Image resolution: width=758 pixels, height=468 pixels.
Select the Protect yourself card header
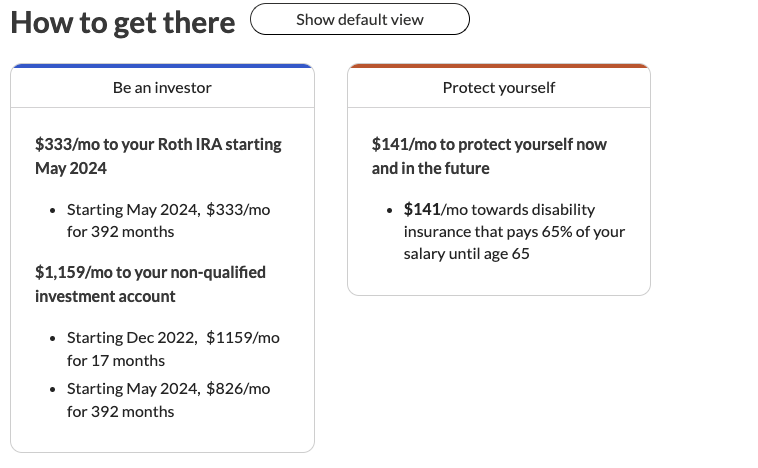click(x=498, y=88)
